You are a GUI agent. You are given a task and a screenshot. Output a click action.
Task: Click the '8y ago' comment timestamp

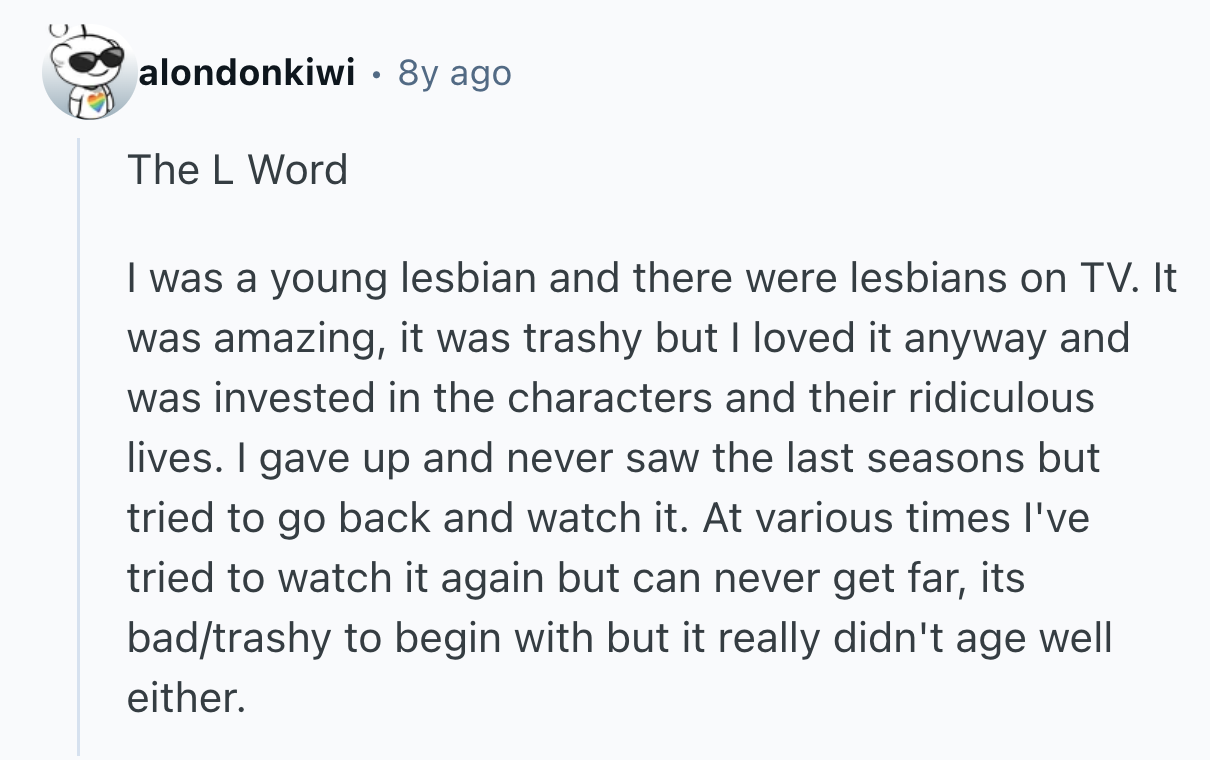coord(454,72)
